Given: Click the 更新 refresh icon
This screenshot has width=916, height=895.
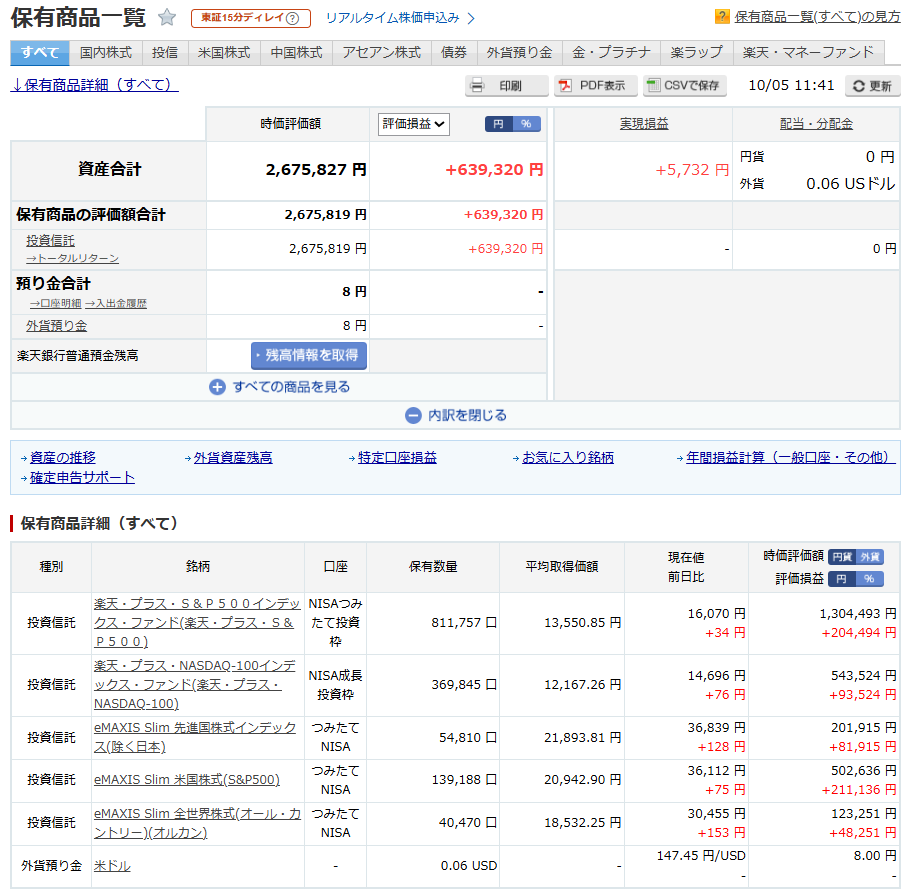Looking at the screenshot, I should 858,87.
